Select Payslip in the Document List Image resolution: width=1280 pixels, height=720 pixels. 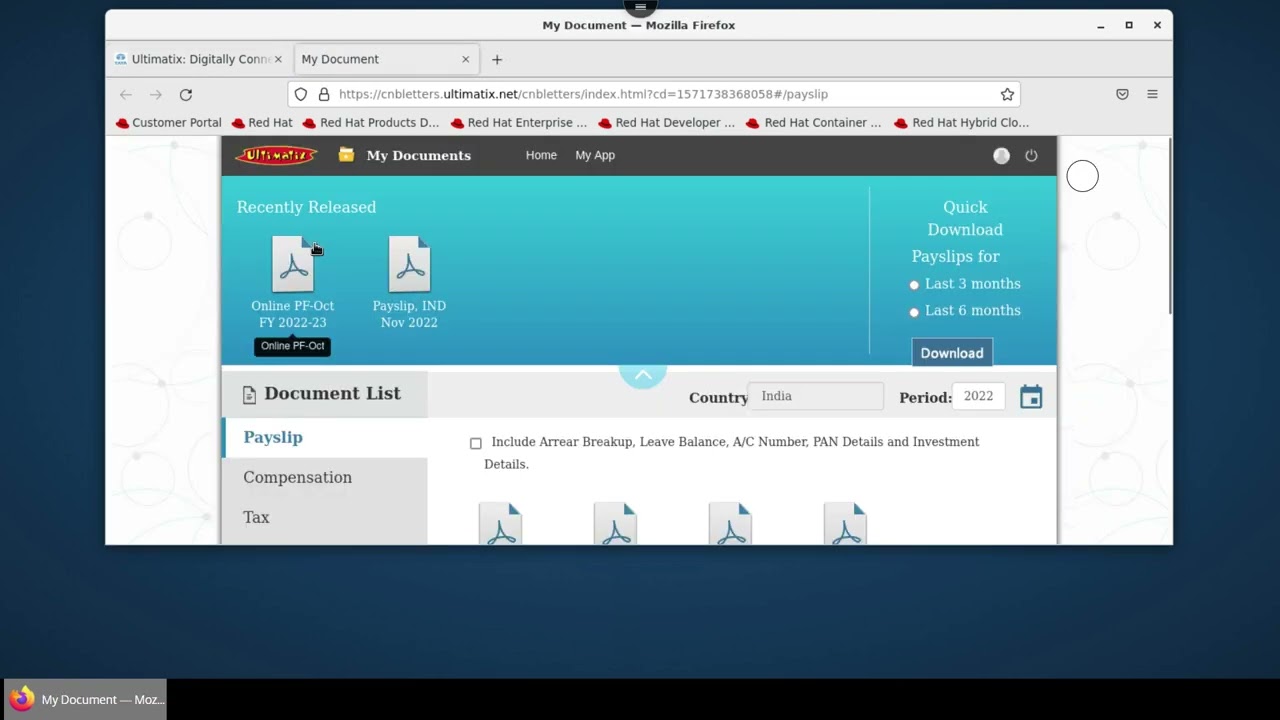click(324, 437)
